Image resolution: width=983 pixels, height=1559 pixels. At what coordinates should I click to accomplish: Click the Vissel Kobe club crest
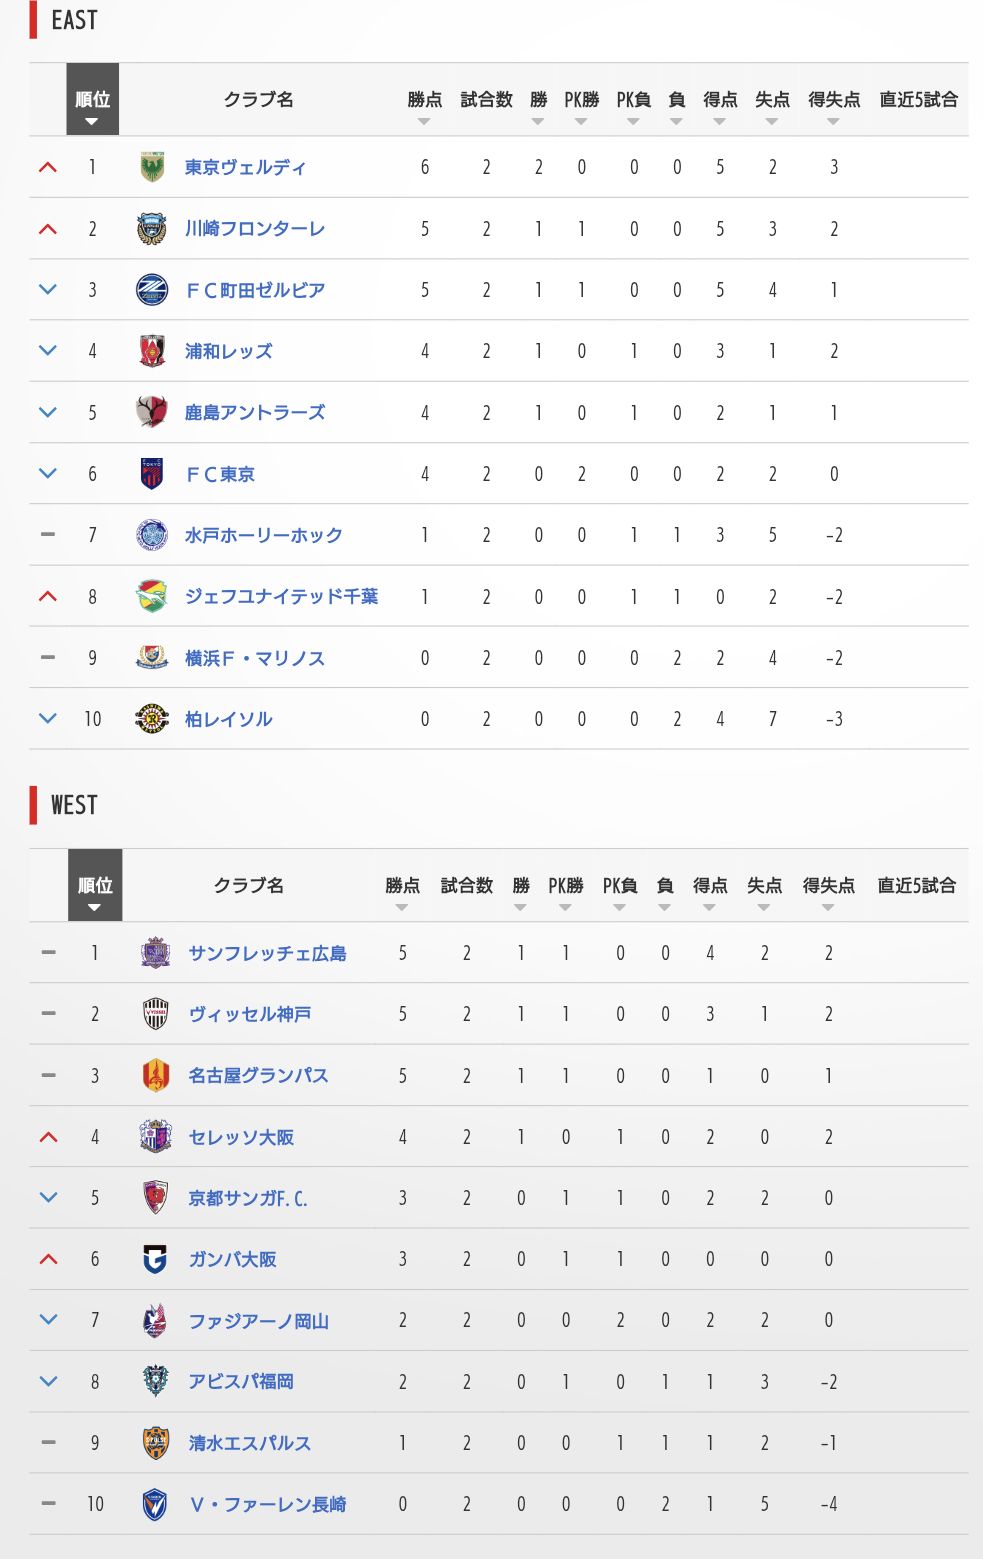click(x=155, y=1014)
